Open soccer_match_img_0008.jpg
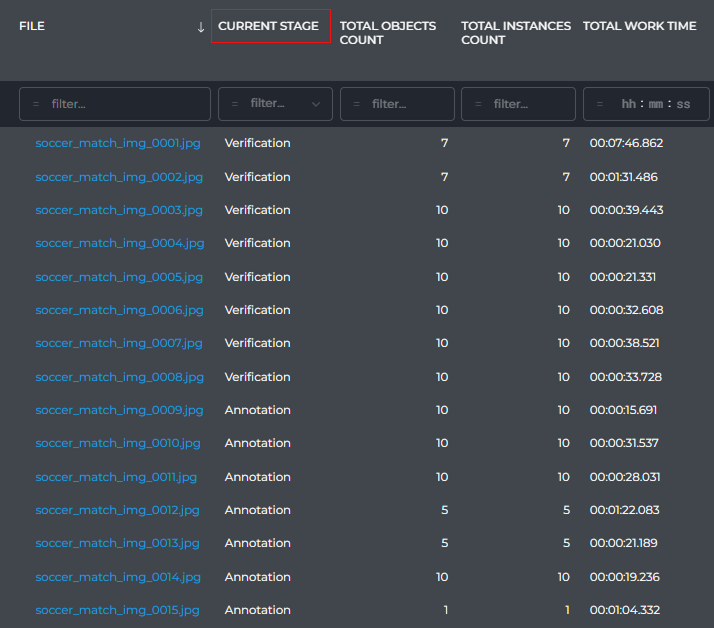This screenshot has width=714, height=628. click(x=119, y=377)
